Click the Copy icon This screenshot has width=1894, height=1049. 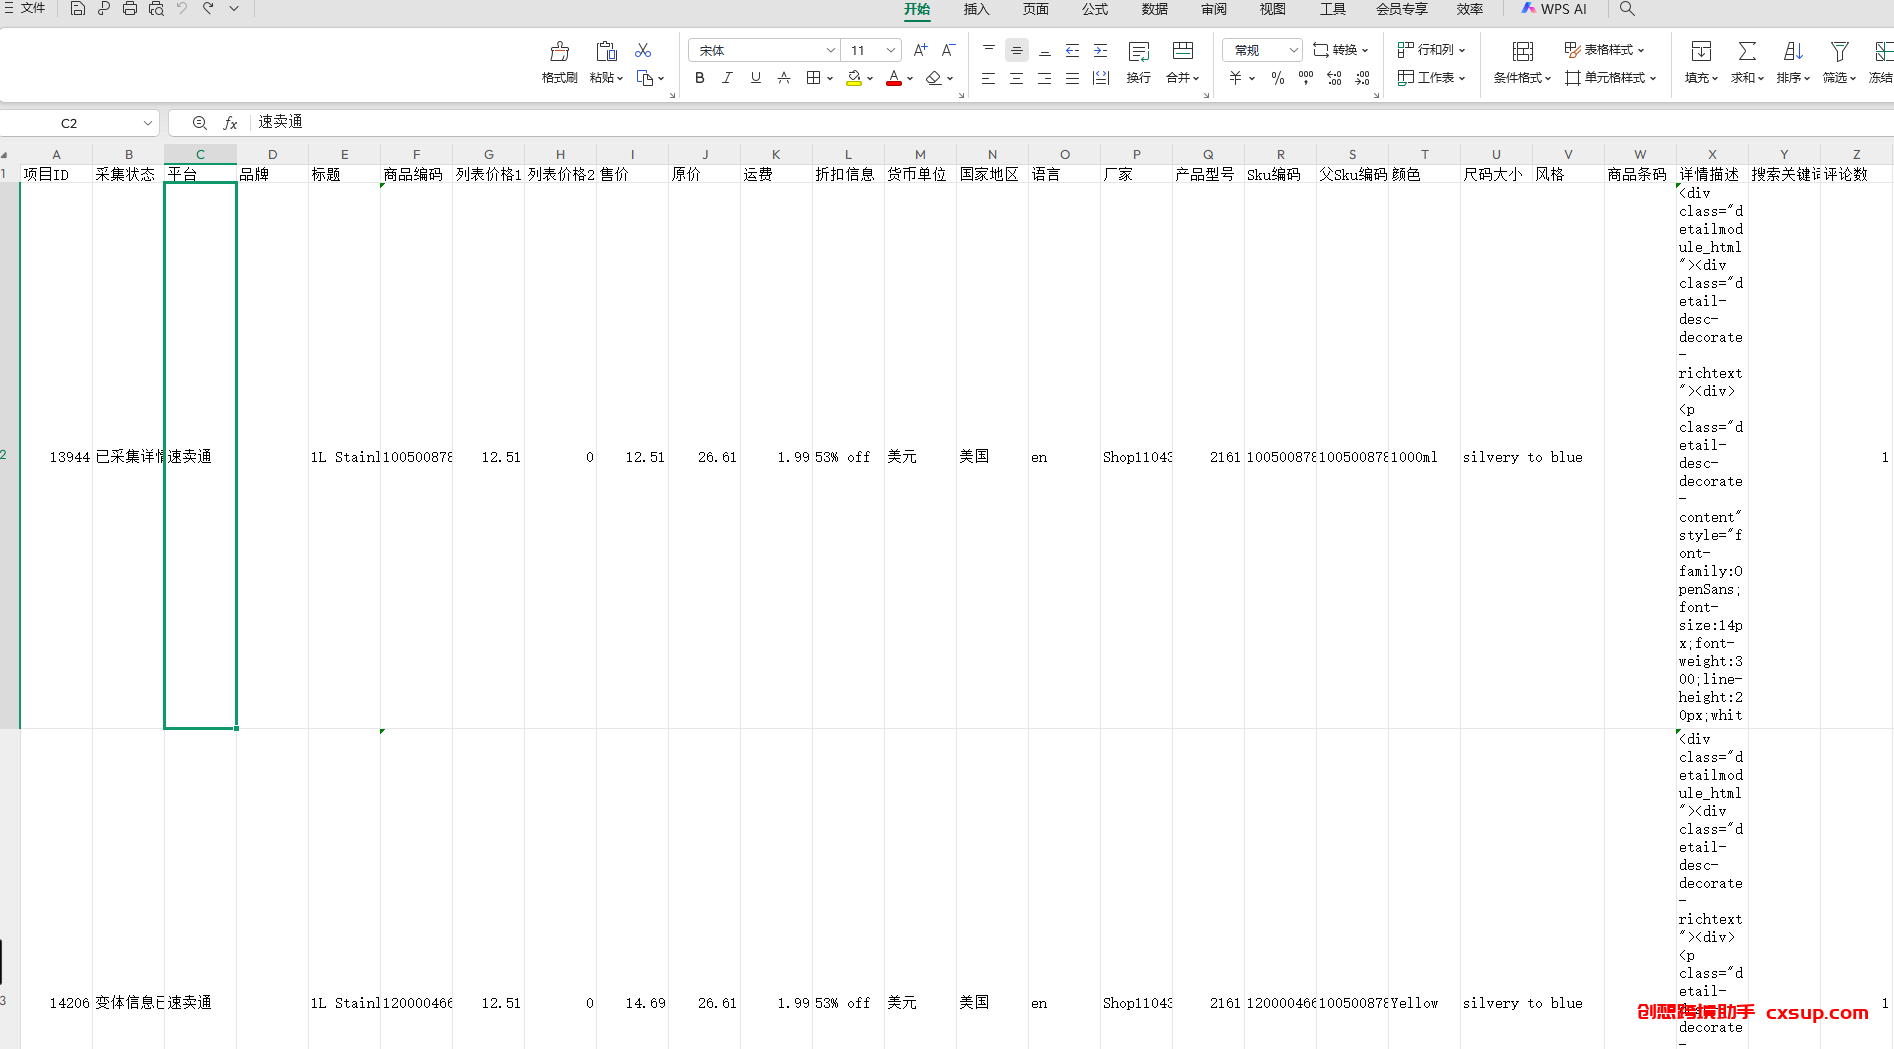pos(645,78)
